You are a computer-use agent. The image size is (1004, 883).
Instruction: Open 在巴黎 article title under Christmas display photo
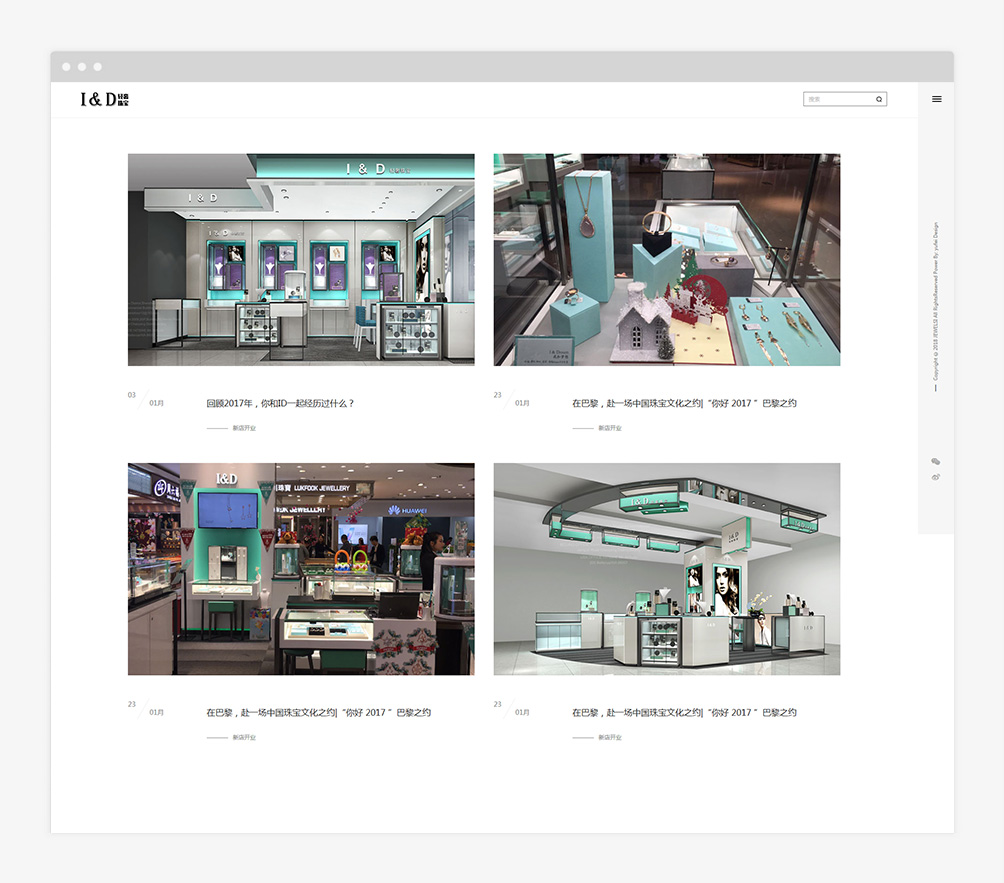coord(684,404)
